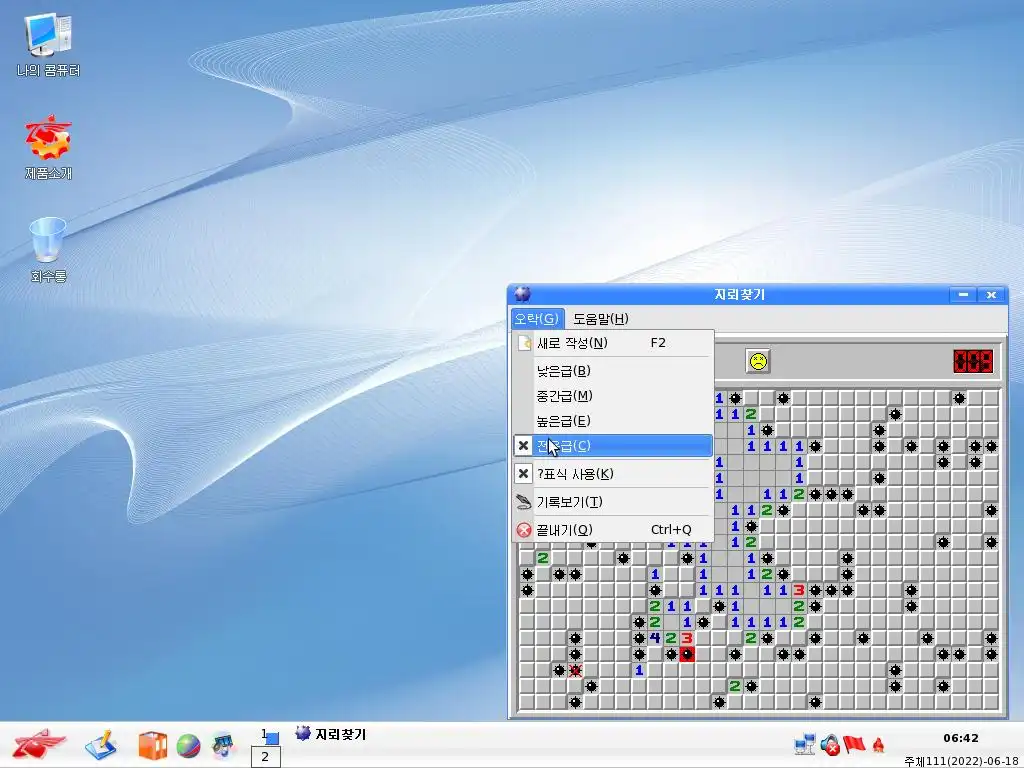Open the 도움말(H) menu
The width and height of the screenshot is (1024, 768).
point(601,319)
